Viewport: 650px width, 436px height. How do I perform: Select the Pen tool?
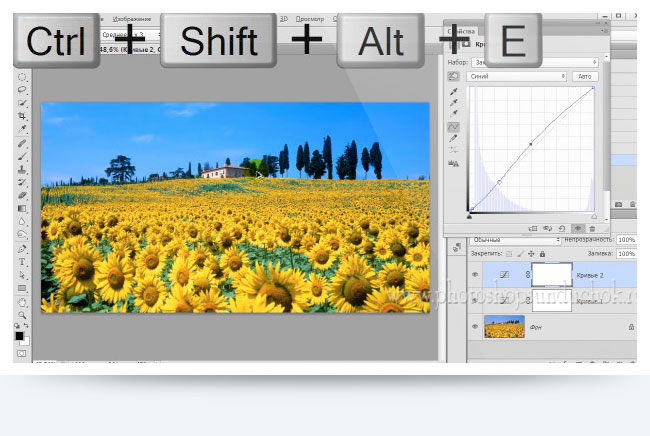click(x=22, y=249)
